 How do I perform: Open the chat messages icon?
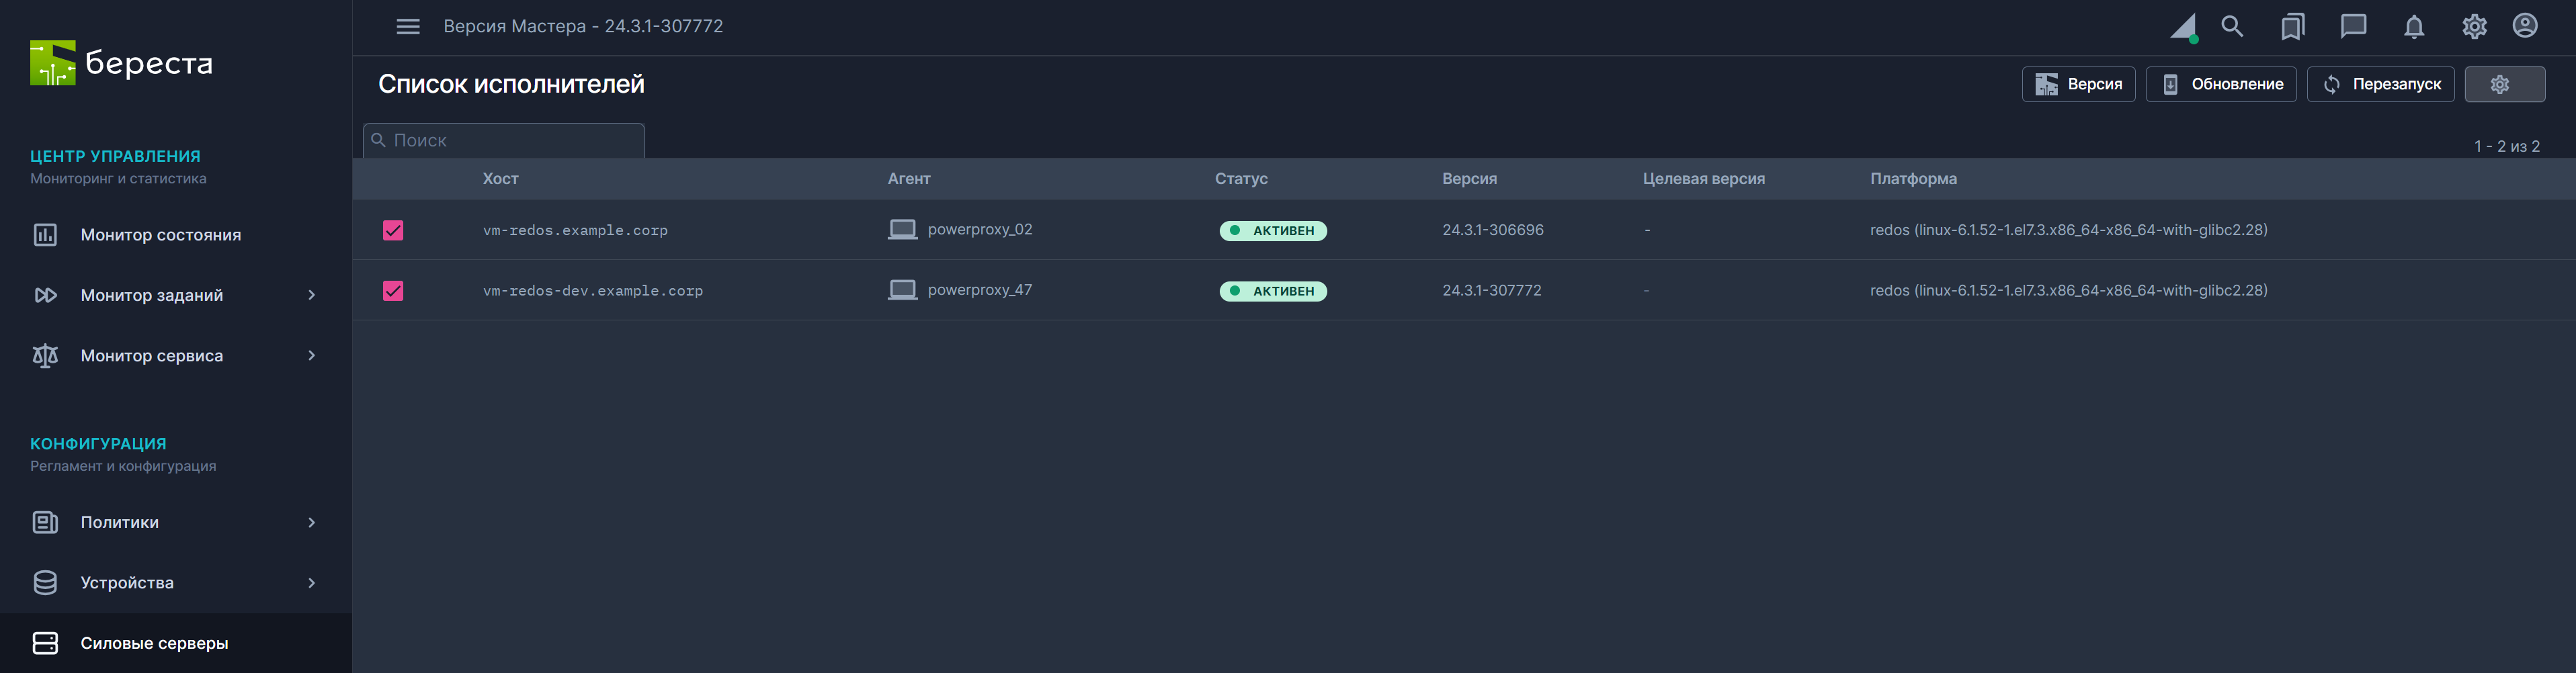[2353, 27]
